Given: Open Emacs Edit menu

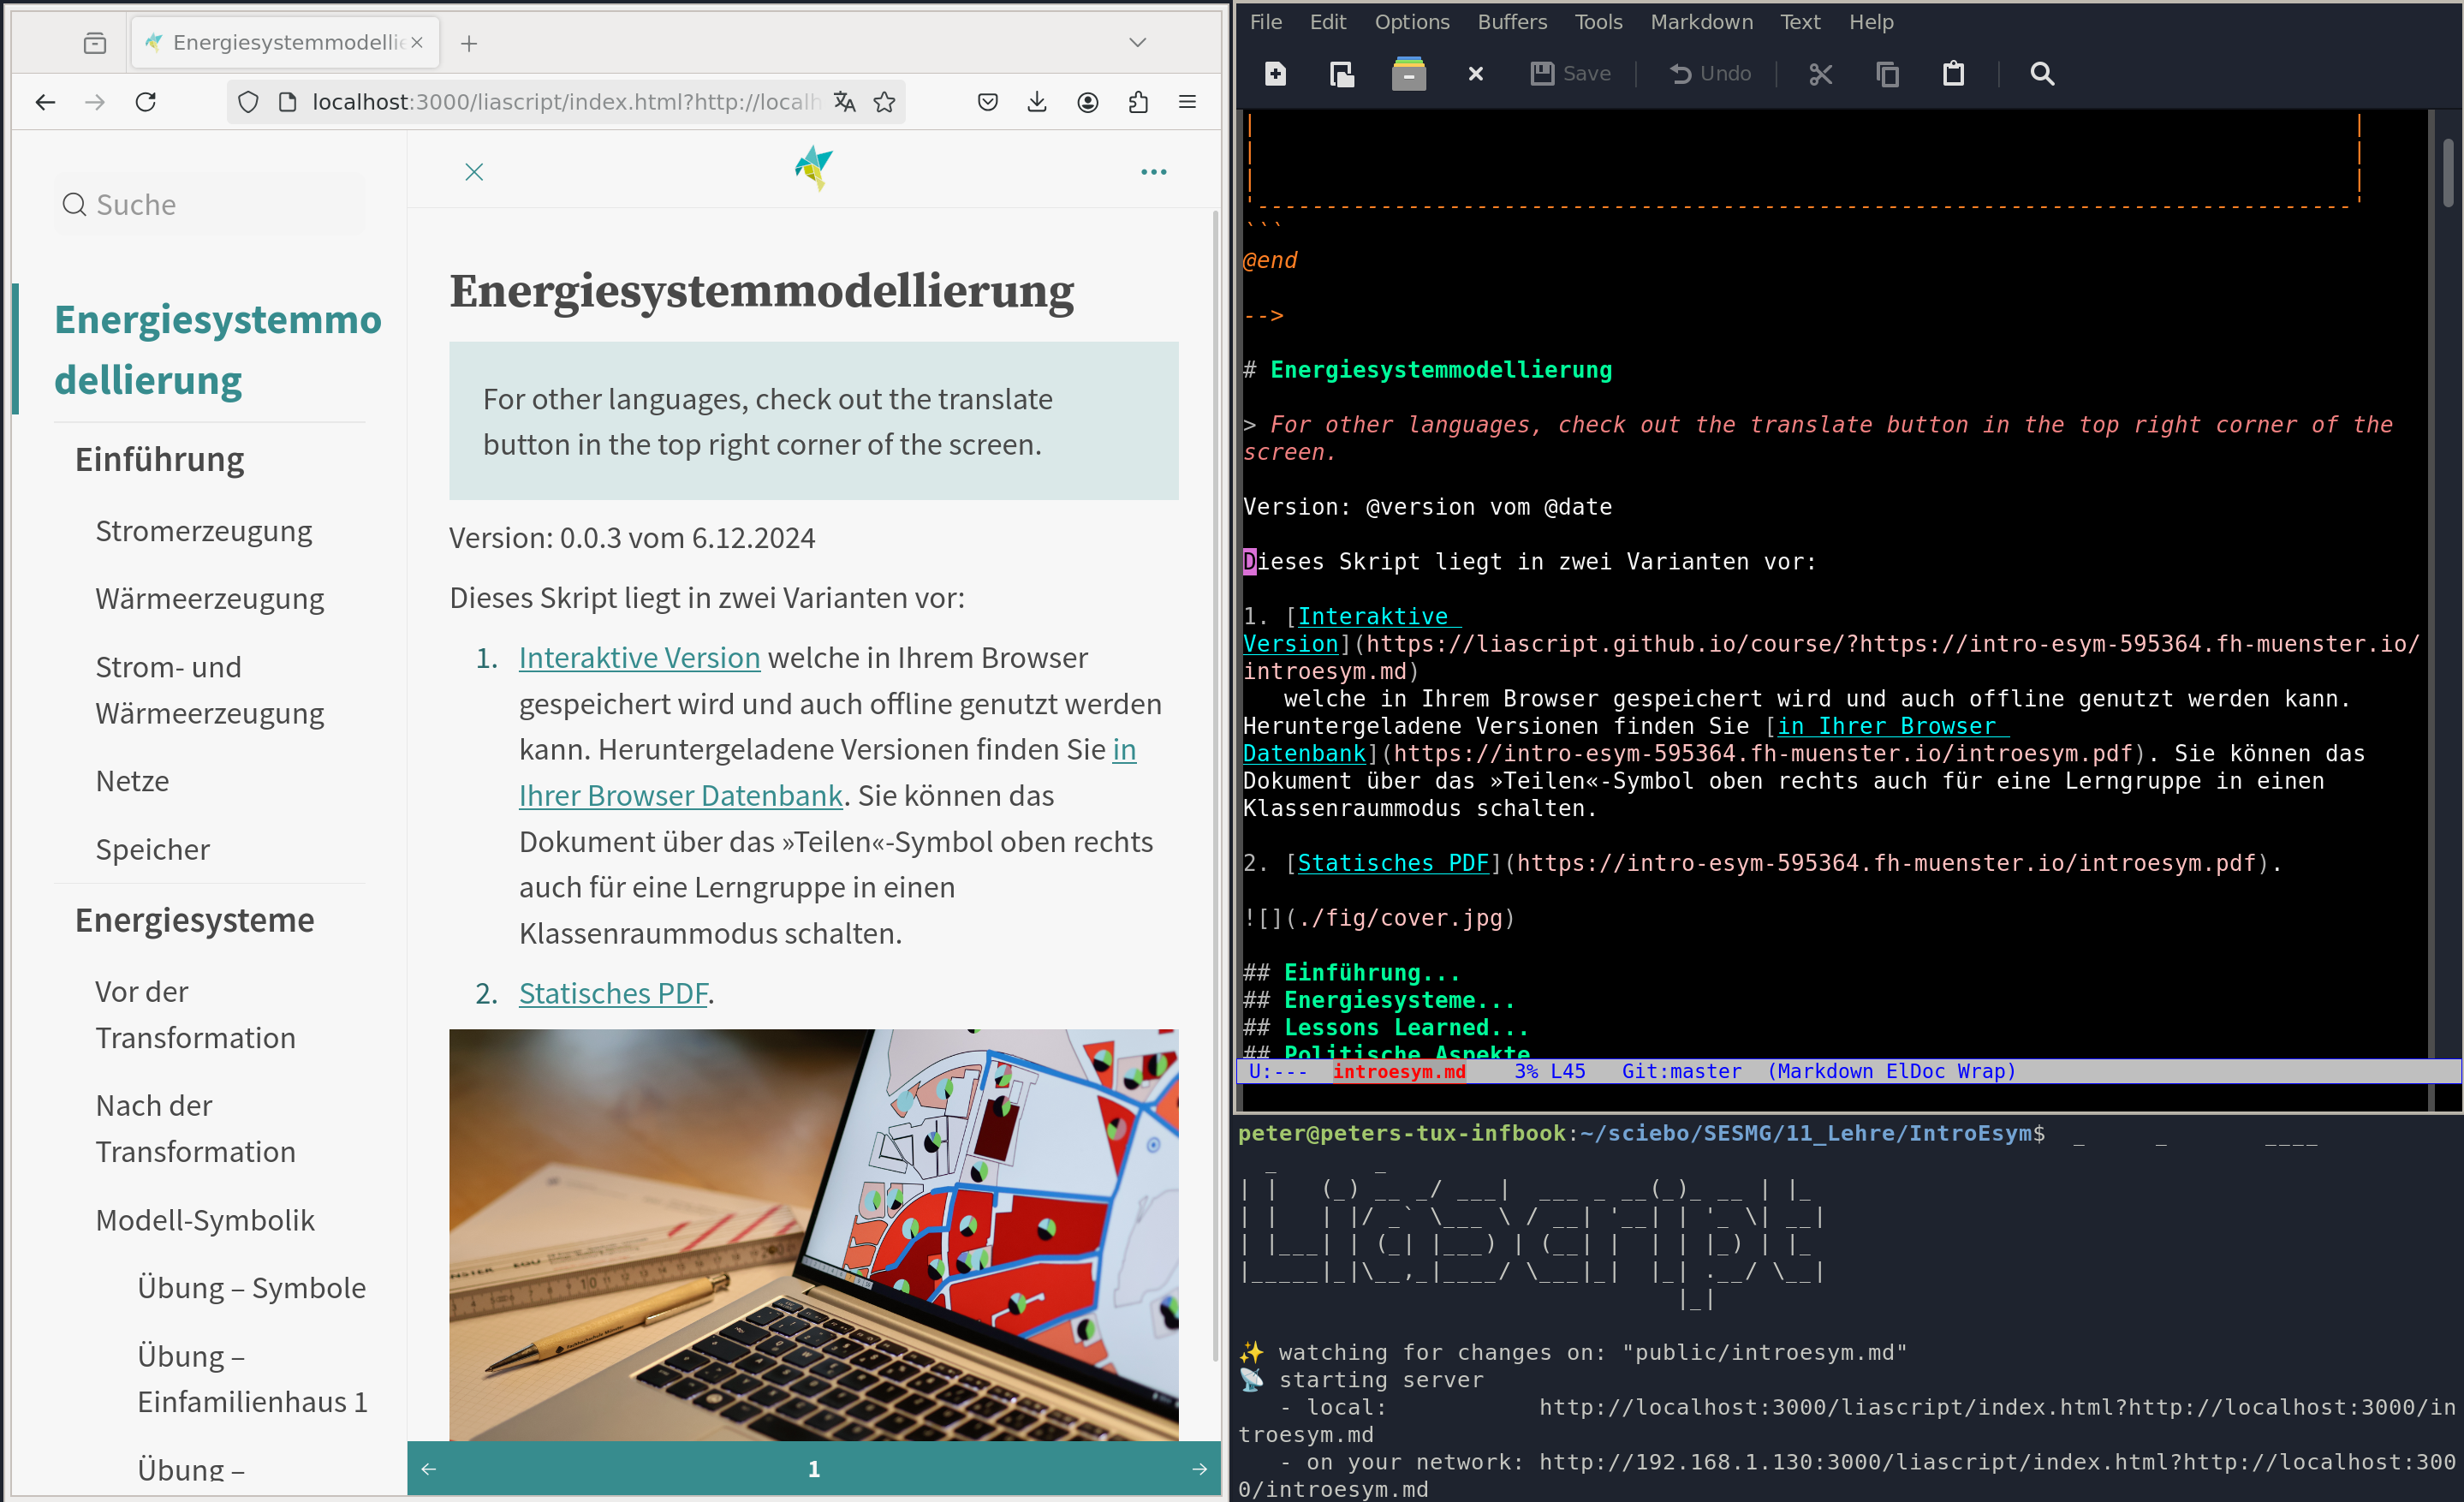Looking at the screenshot, I should [x=1327, y=22].
